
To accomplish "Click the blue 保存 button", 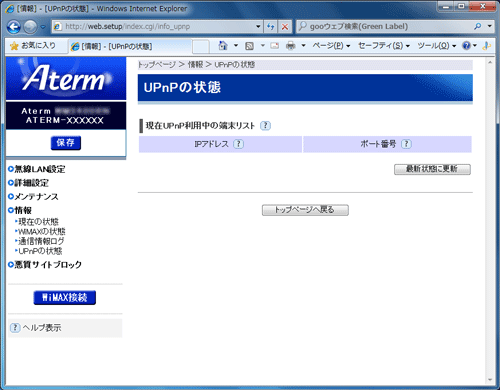I will (66, 143).
